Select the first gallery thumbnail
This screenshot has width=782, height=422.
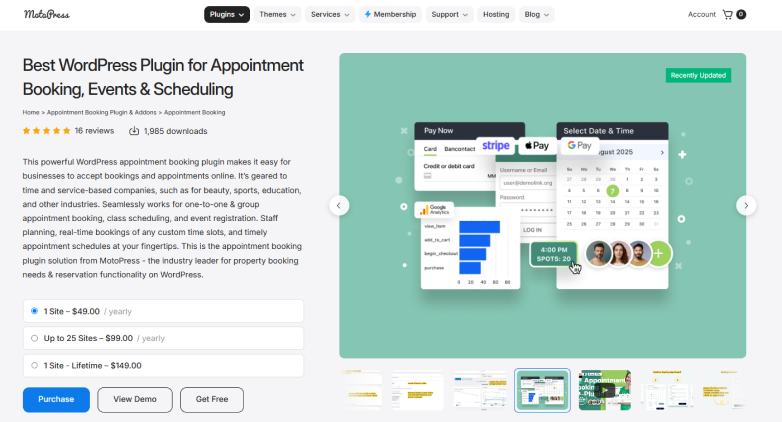(361, 390)
